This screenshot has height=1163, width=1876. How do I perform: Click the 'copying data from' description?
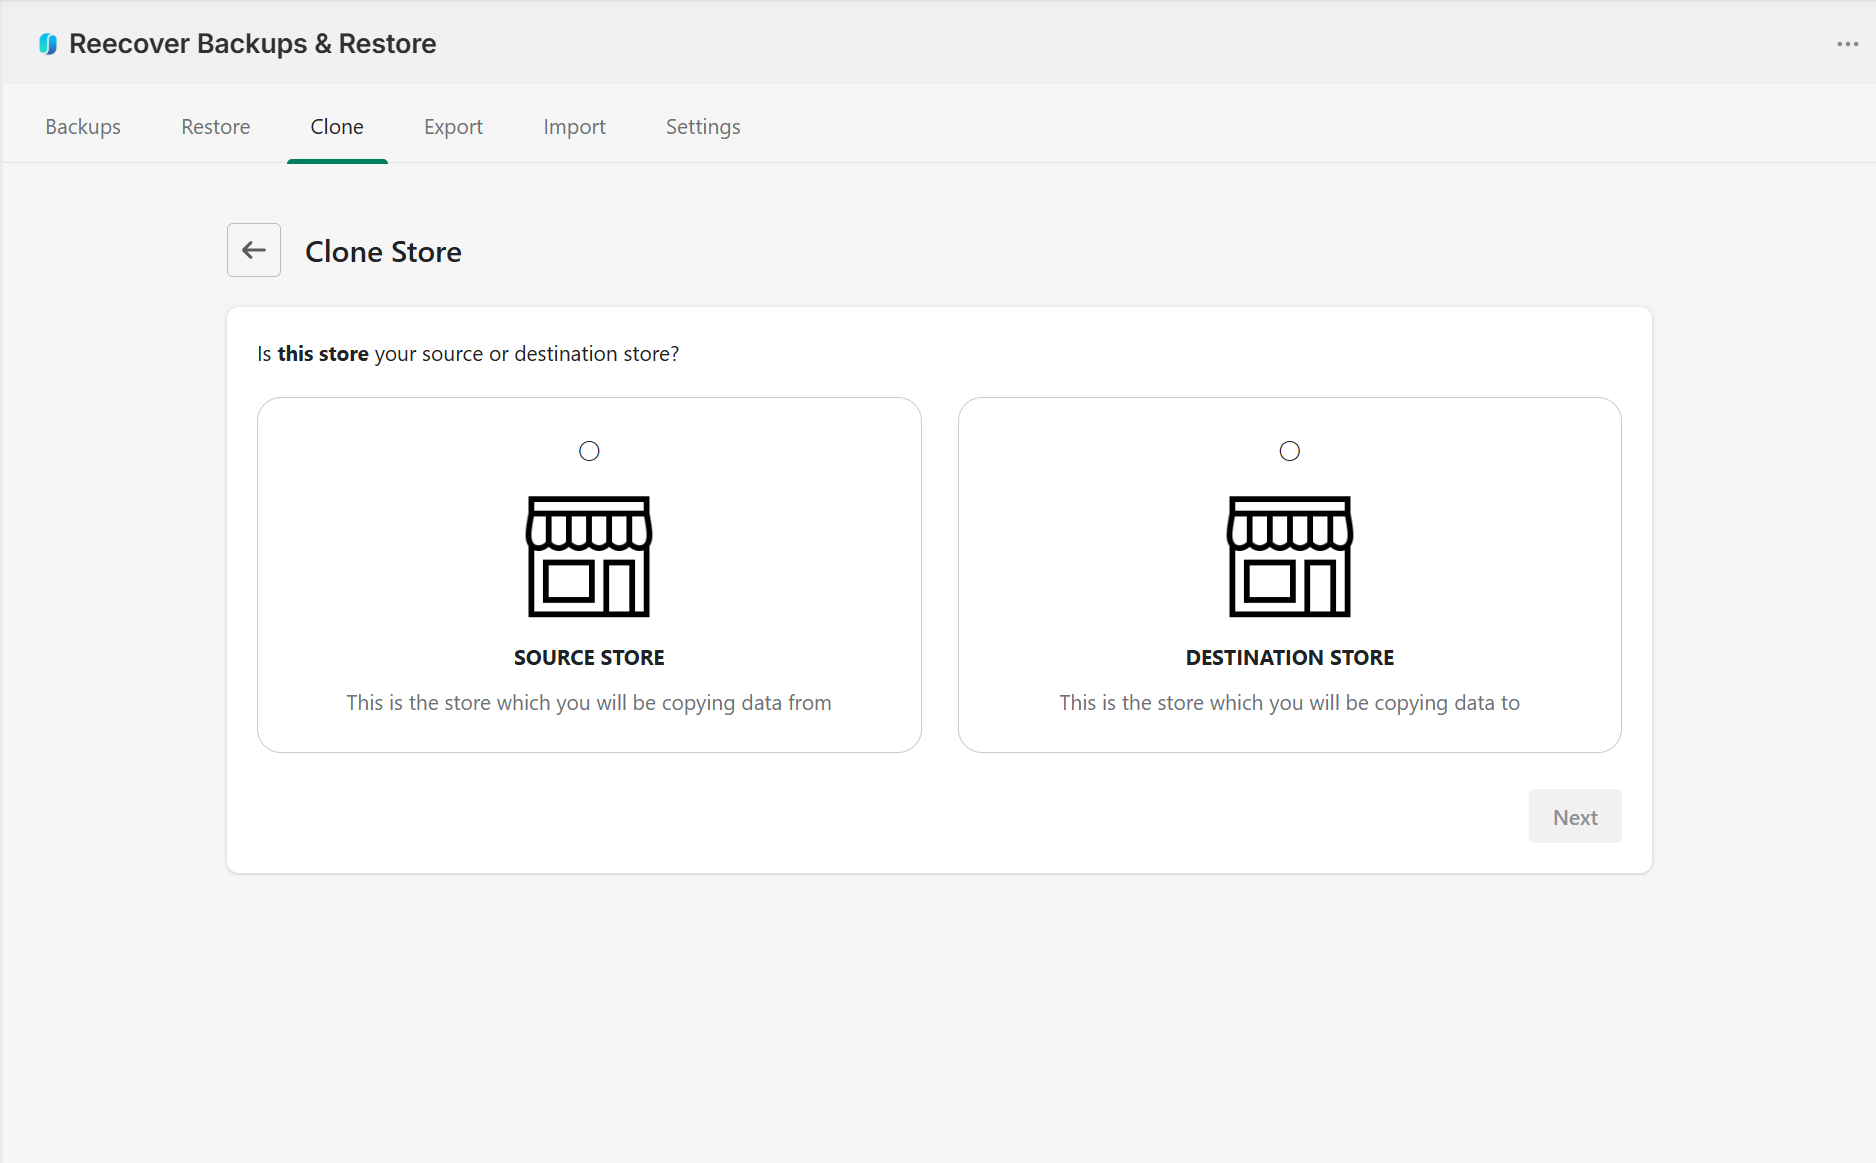[x=589, y=703]
